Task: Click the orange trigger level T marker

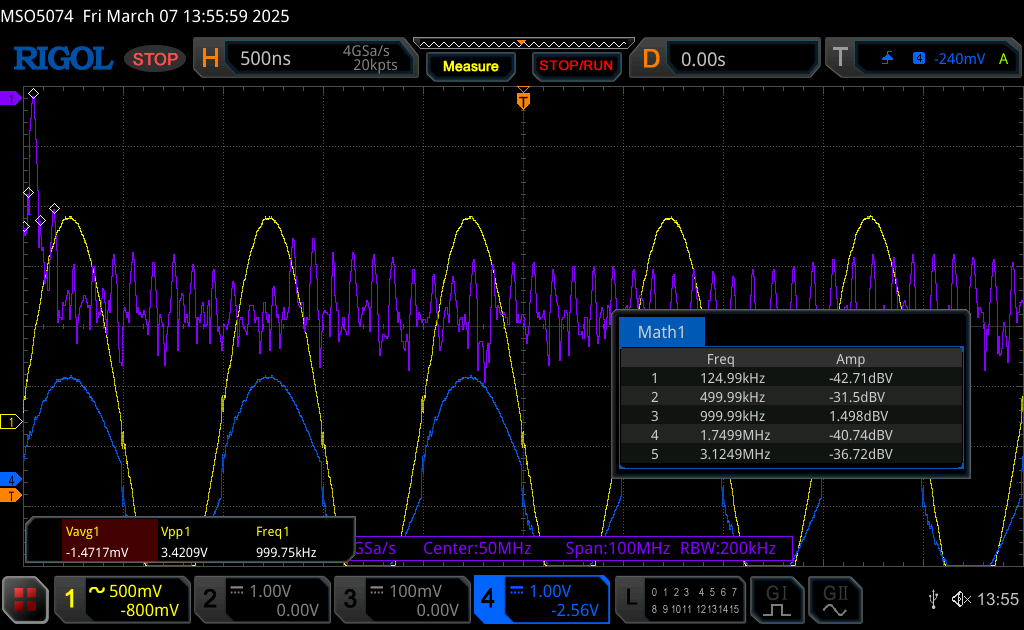Action: click(x=11, y=495)
